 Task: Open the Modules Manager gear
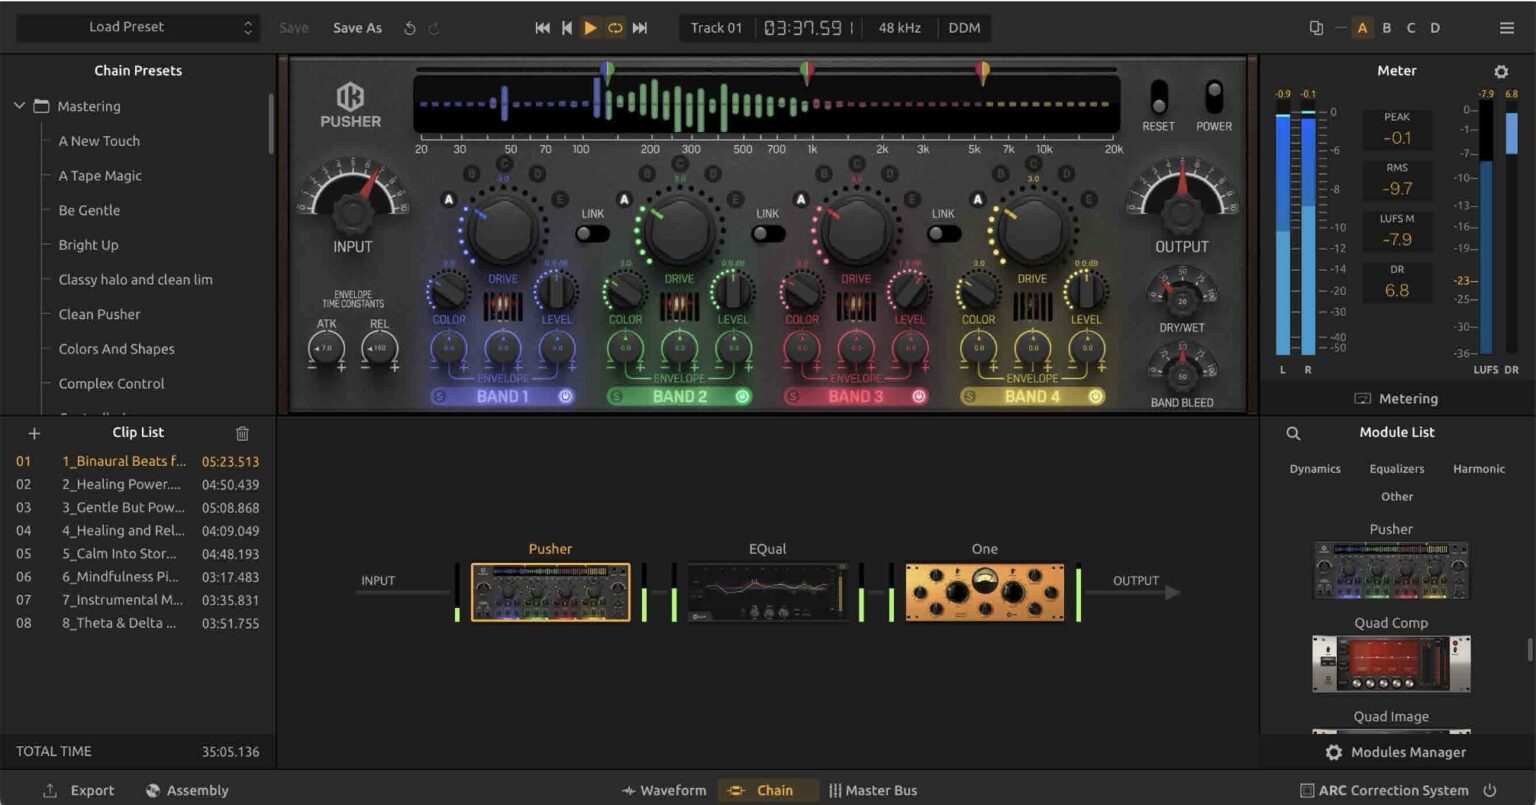[1334, 752]
